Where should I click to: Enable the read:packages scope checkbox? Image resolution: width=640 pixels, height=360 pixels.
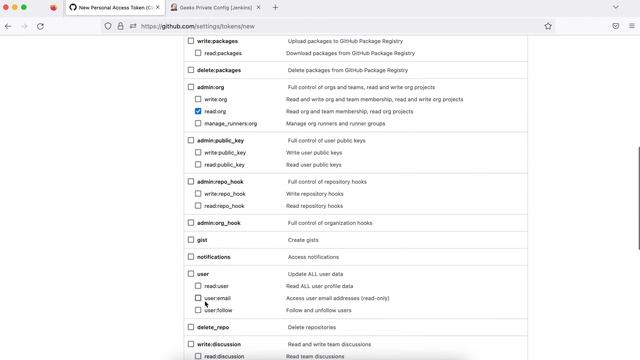point(198,53)
